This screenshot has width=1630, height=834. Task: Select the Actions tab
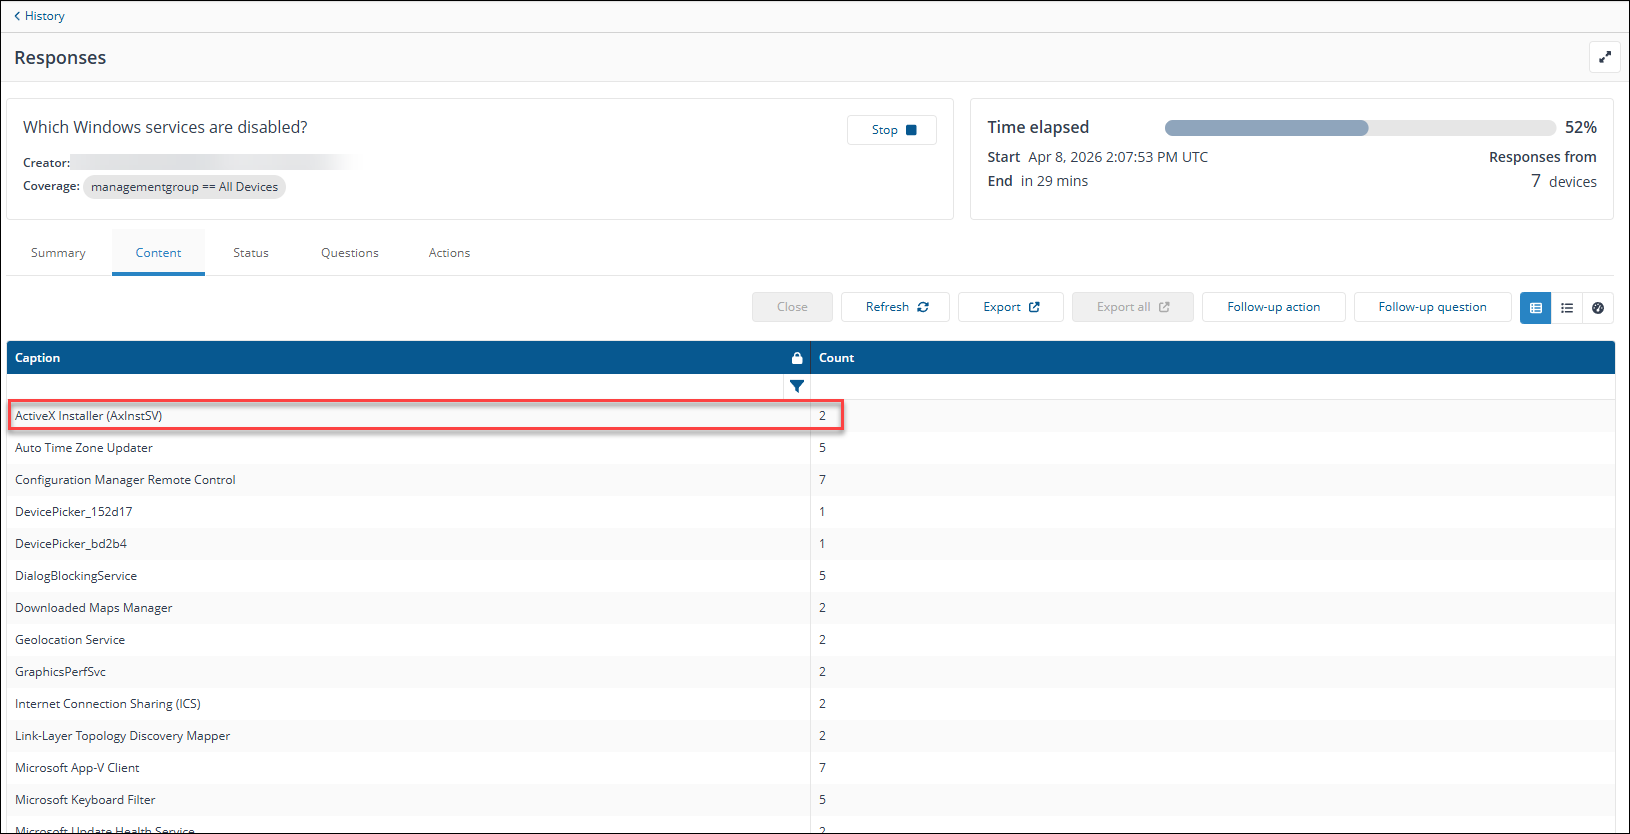[x=449, y=253]
